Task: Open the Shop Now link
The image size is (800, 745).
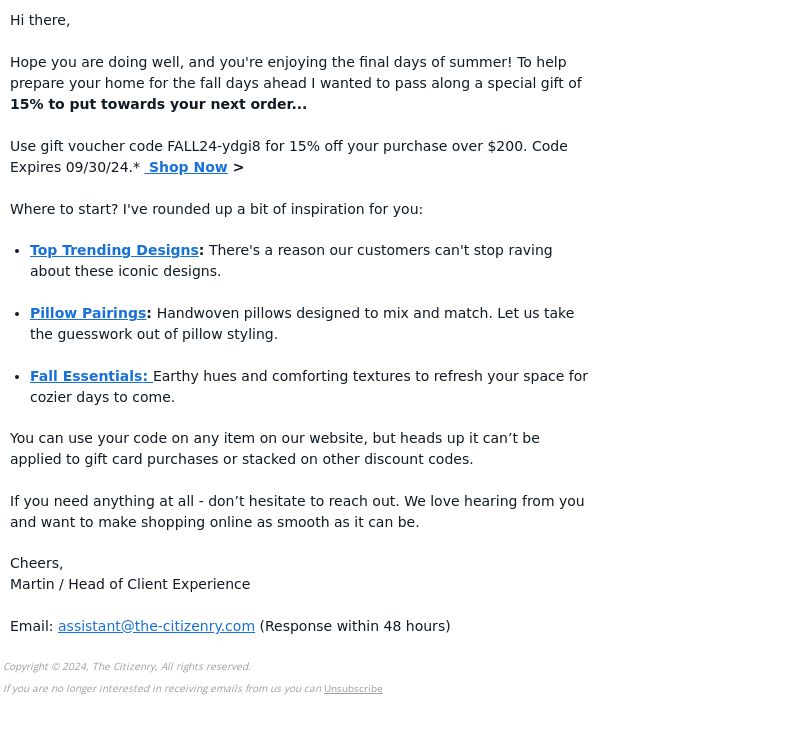Action: pos(186,167)
